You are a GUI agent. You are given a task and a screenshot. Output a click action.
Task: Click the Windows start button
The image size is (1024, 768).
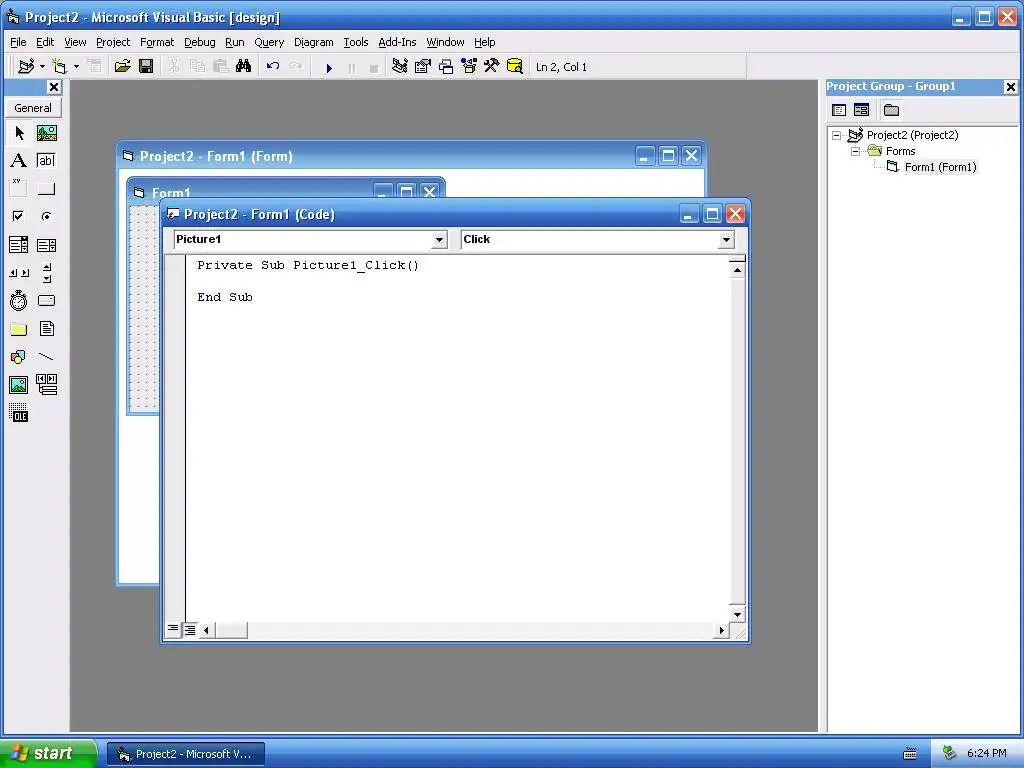click(x=48, y=753)
